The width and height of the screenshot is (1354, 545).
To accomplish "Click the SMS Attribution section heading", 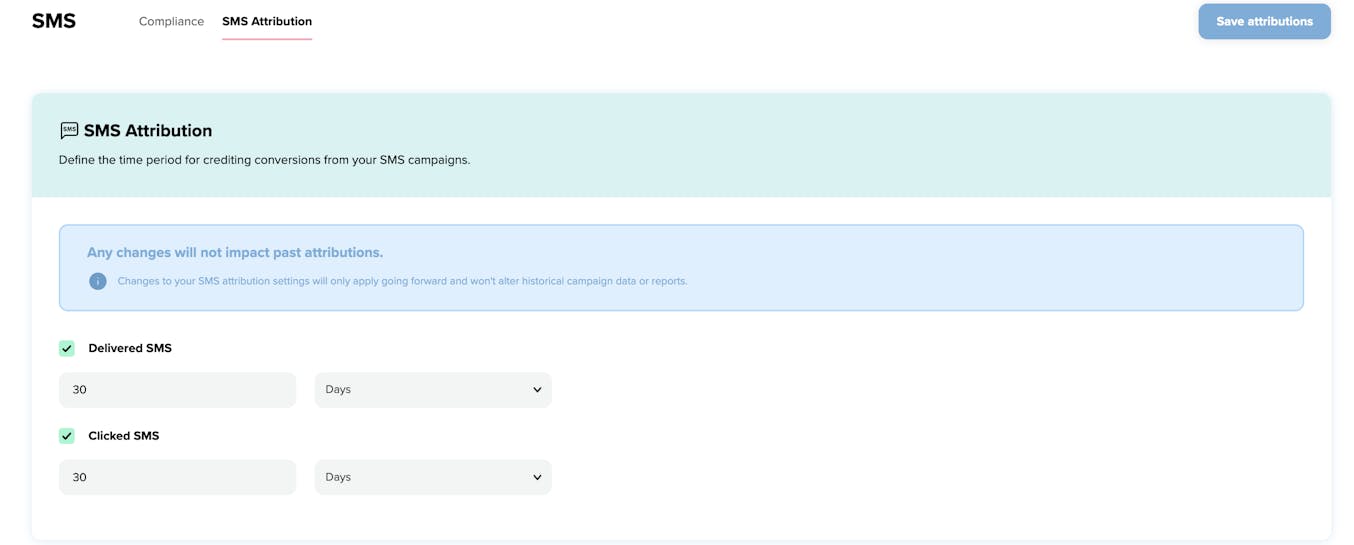I will 148,131.
